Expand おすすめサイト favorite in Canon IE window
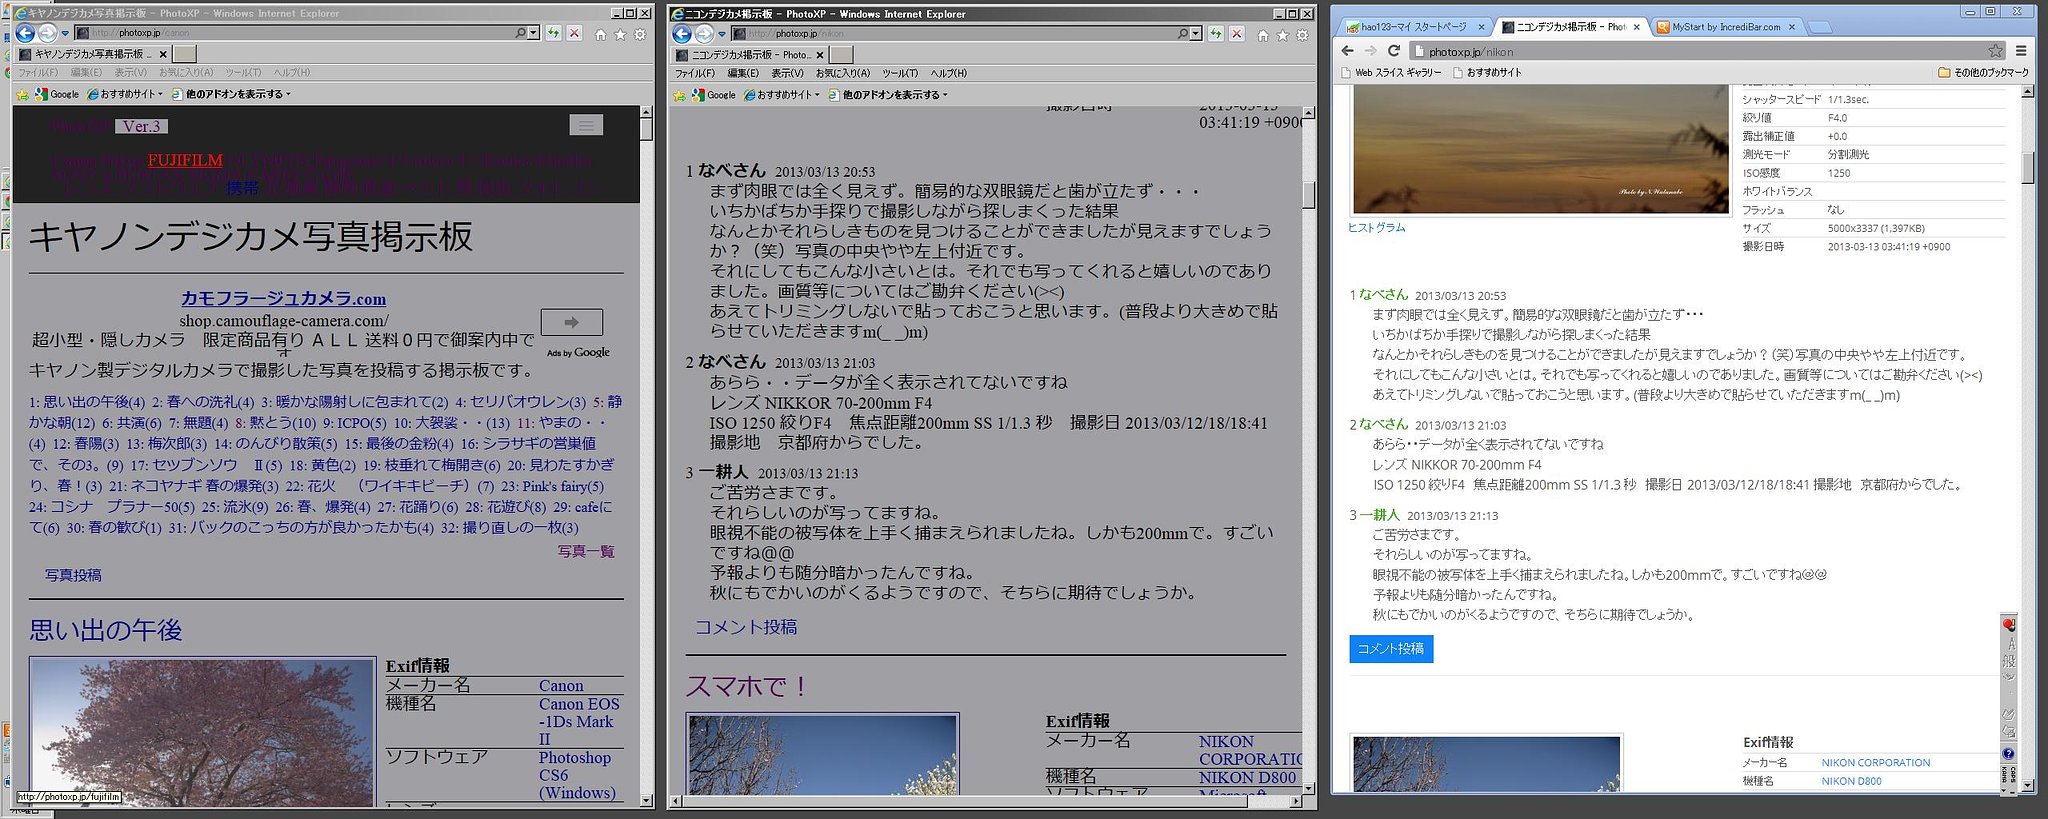This screenshot has width=2048, height=819. (x=125, y=94)
